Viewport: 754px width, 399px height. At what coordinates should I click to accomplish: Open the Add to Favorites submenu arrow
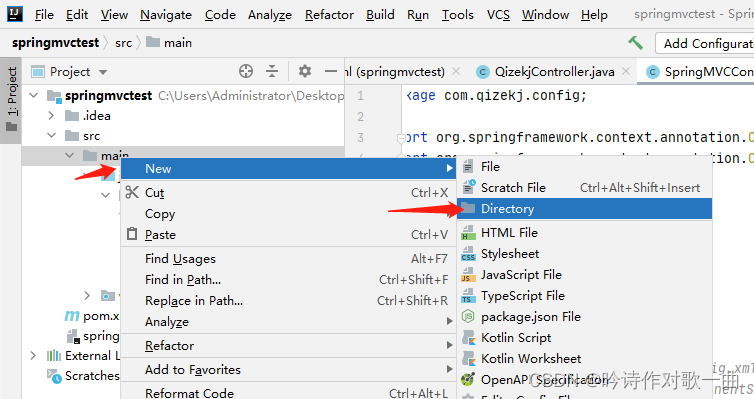click(x=449, y=369)
